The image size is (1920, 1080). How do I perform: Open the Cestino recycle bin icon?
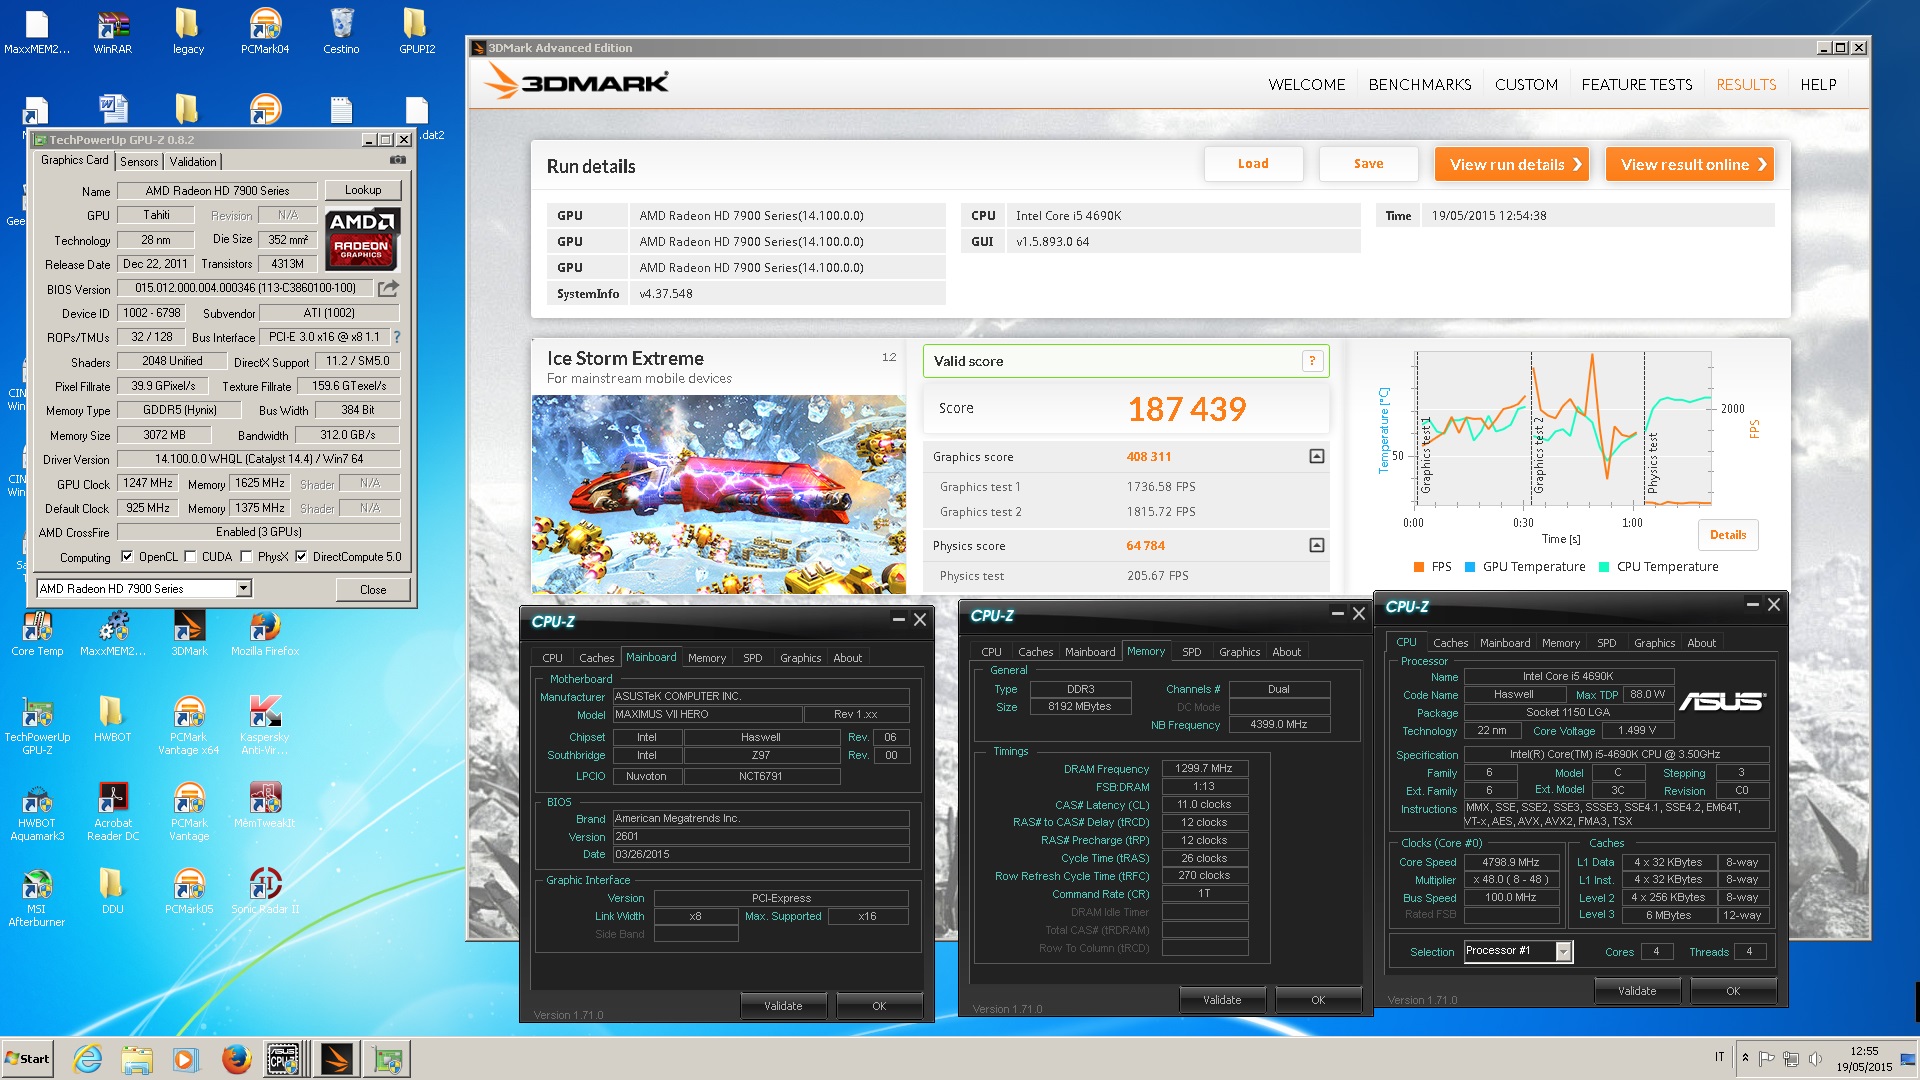(341, 32)
